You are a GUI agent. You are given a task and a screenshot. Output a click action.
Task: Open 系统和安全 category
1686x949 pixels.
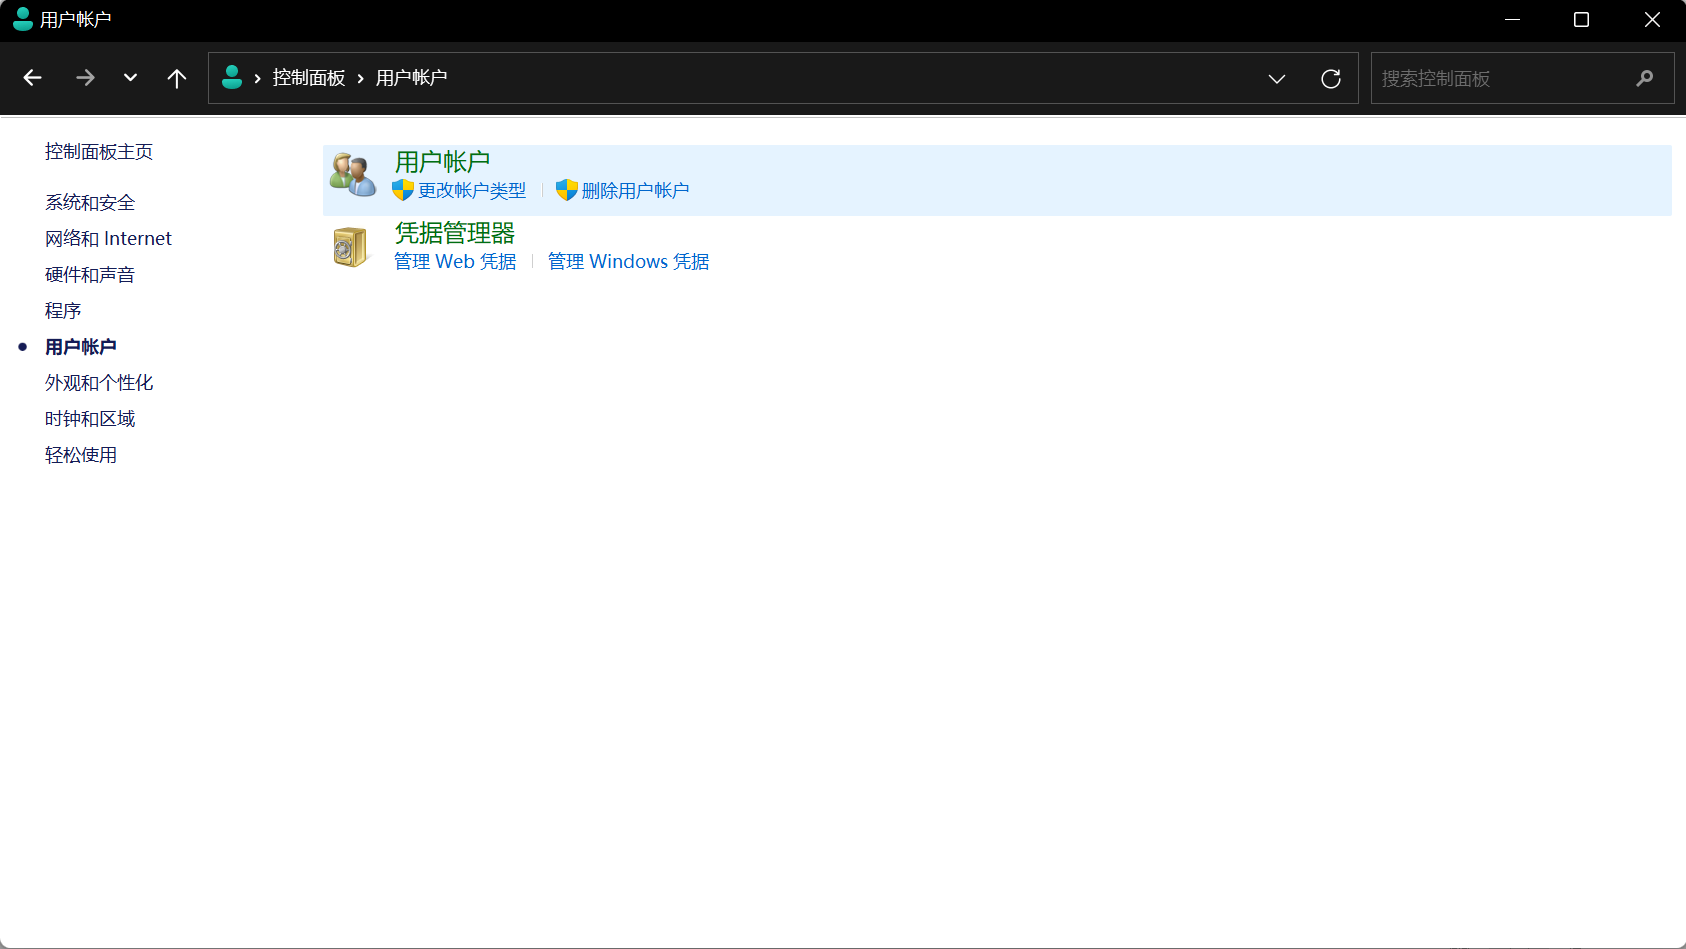(x=90, y=203)
